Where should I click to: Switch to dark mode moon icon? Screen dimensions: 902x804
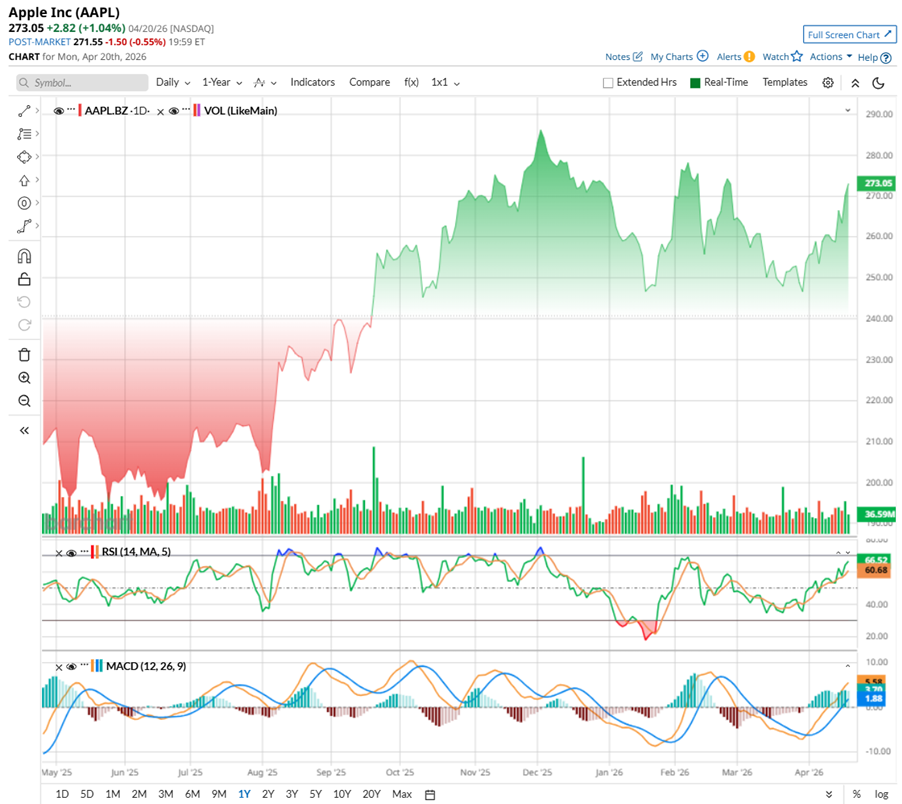pyautogui.click(x=878, y=83)
